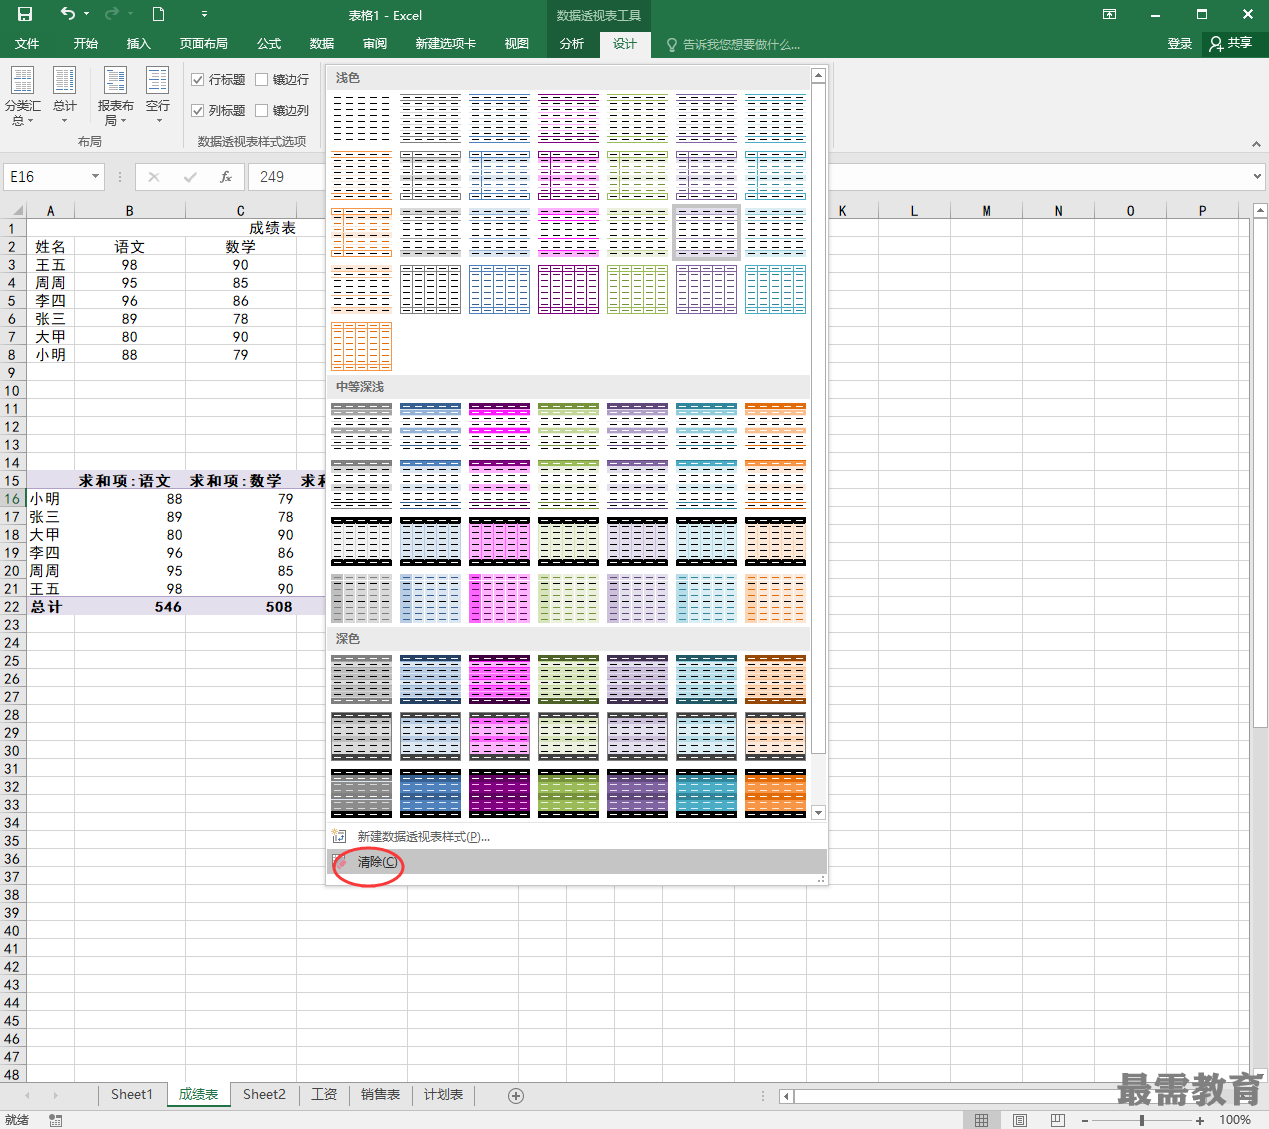Click the formula bar value 249
Viewport: 1269px width, 1129px height.
(x=272, y=177)
